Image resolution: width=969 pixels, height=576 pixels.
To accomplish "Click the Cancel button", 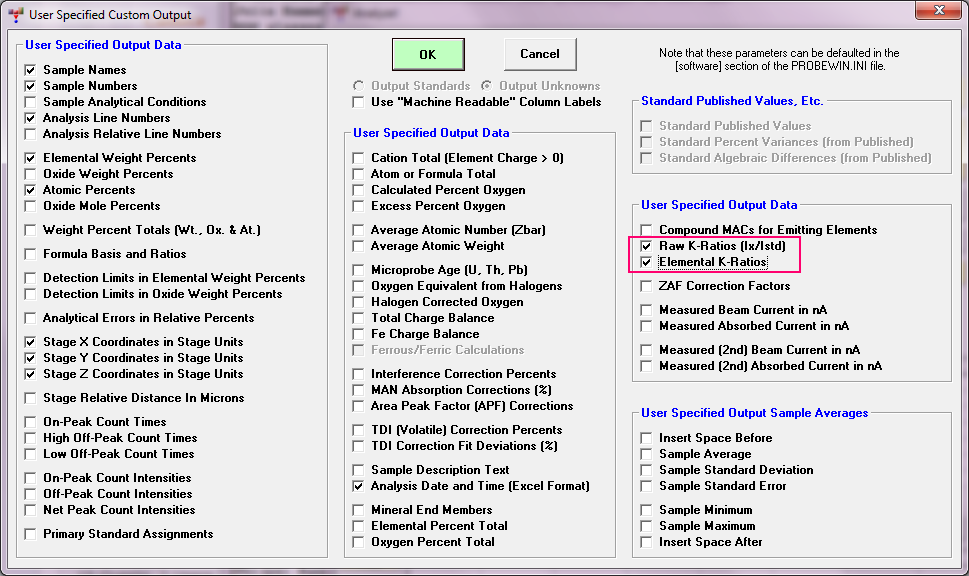I will (x=539, y=54).
